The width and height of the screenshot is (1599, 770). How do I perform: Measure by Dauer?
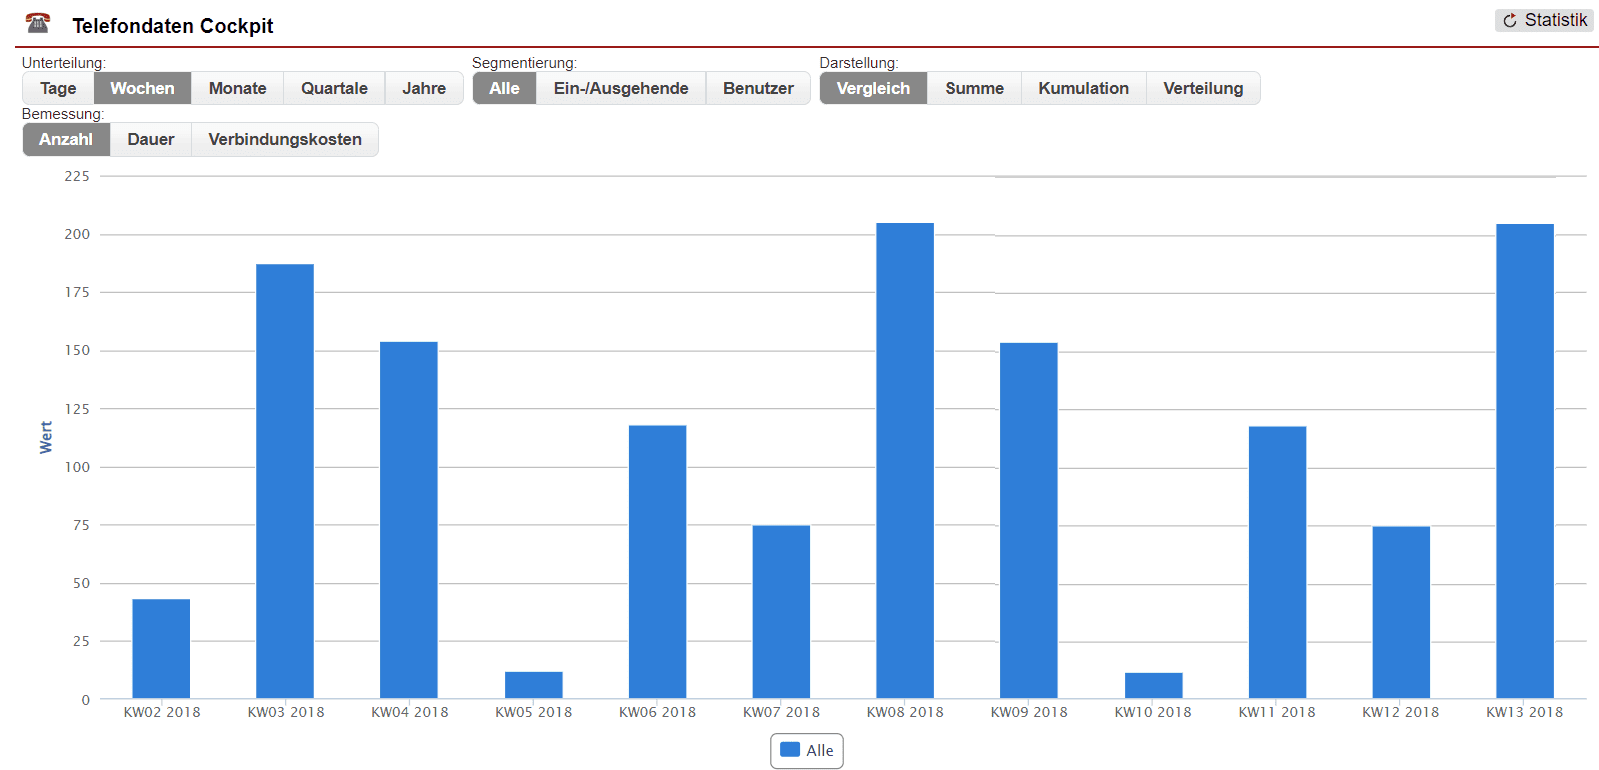(150, 139)
